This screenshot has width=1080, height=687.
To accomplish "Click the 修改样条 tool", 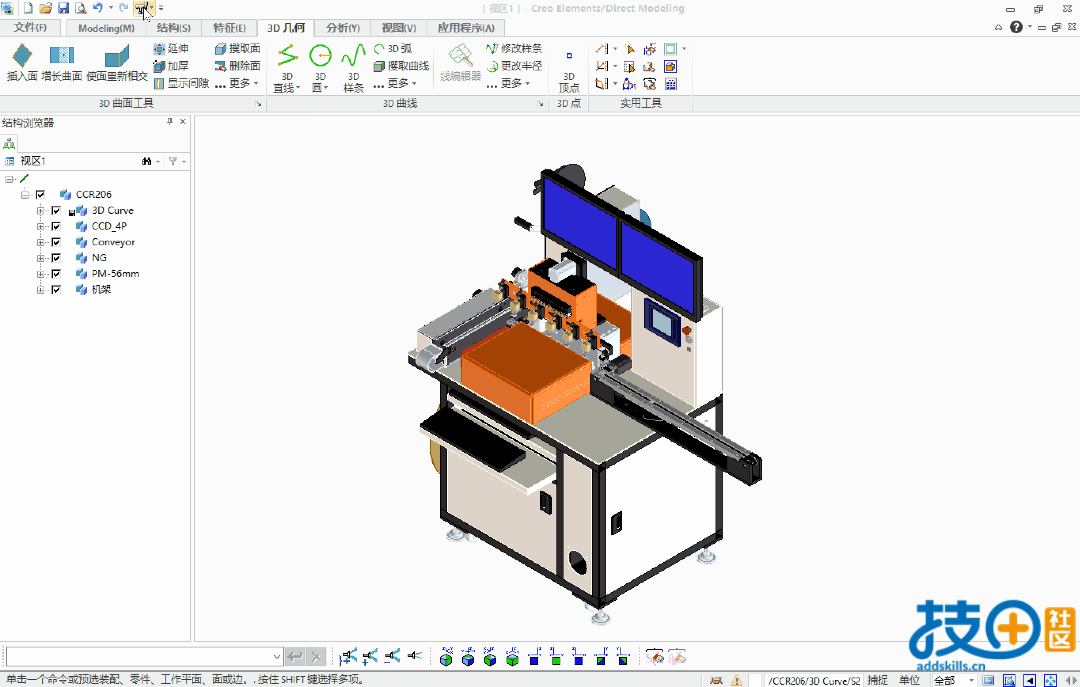I will click(514, 48).
